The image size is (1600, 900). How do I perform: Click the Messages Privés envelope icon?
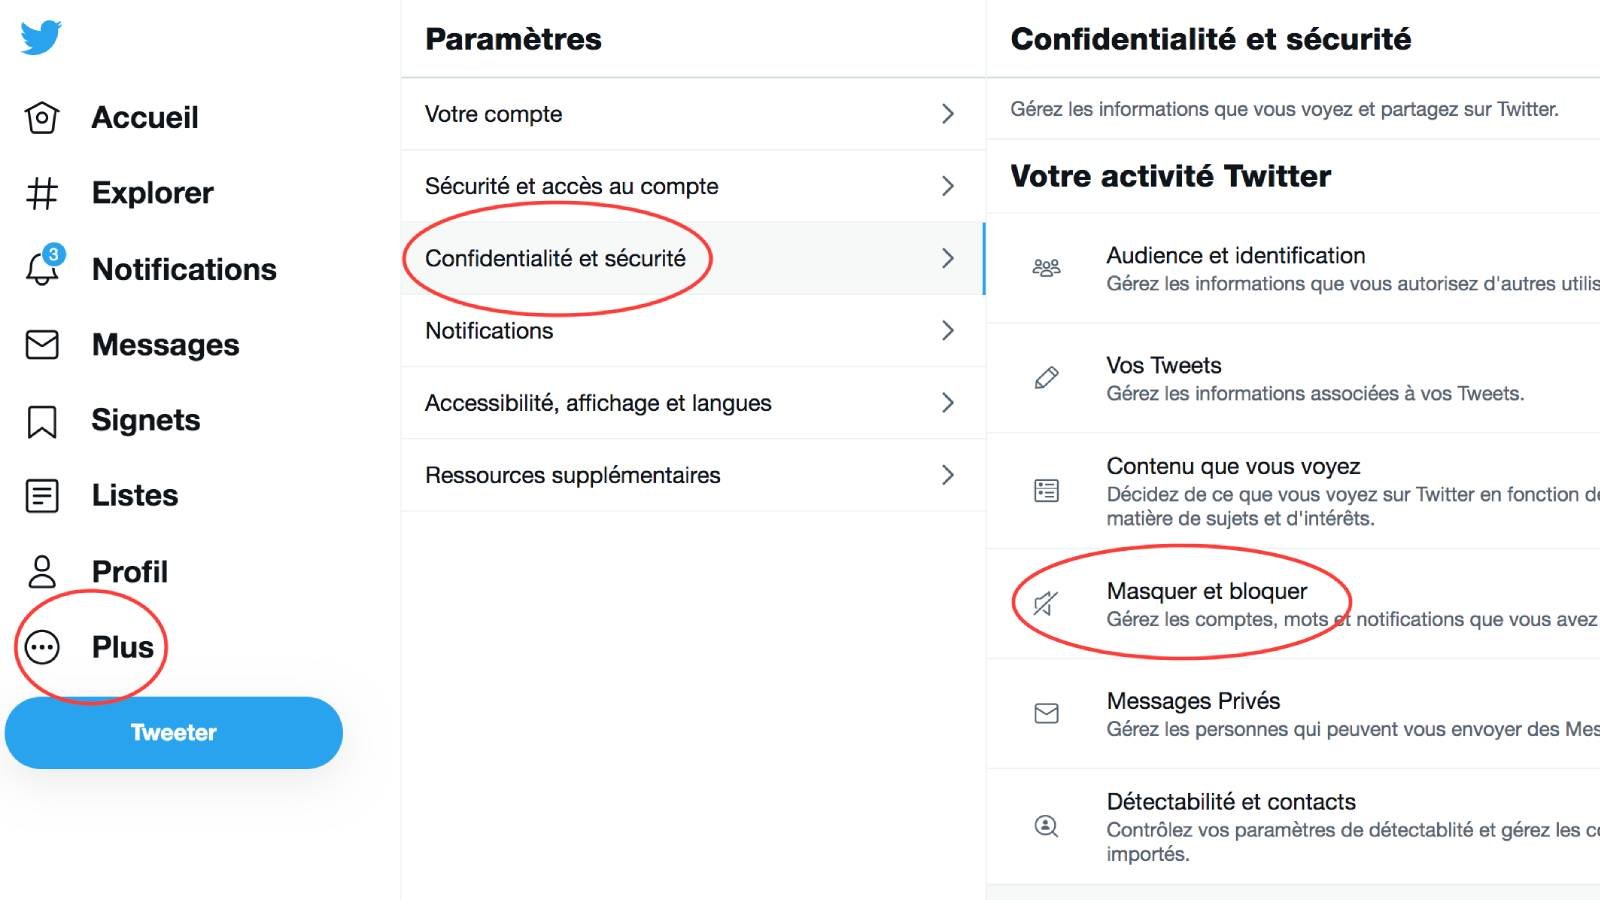pyautogui.click(x=1046, y=713)
